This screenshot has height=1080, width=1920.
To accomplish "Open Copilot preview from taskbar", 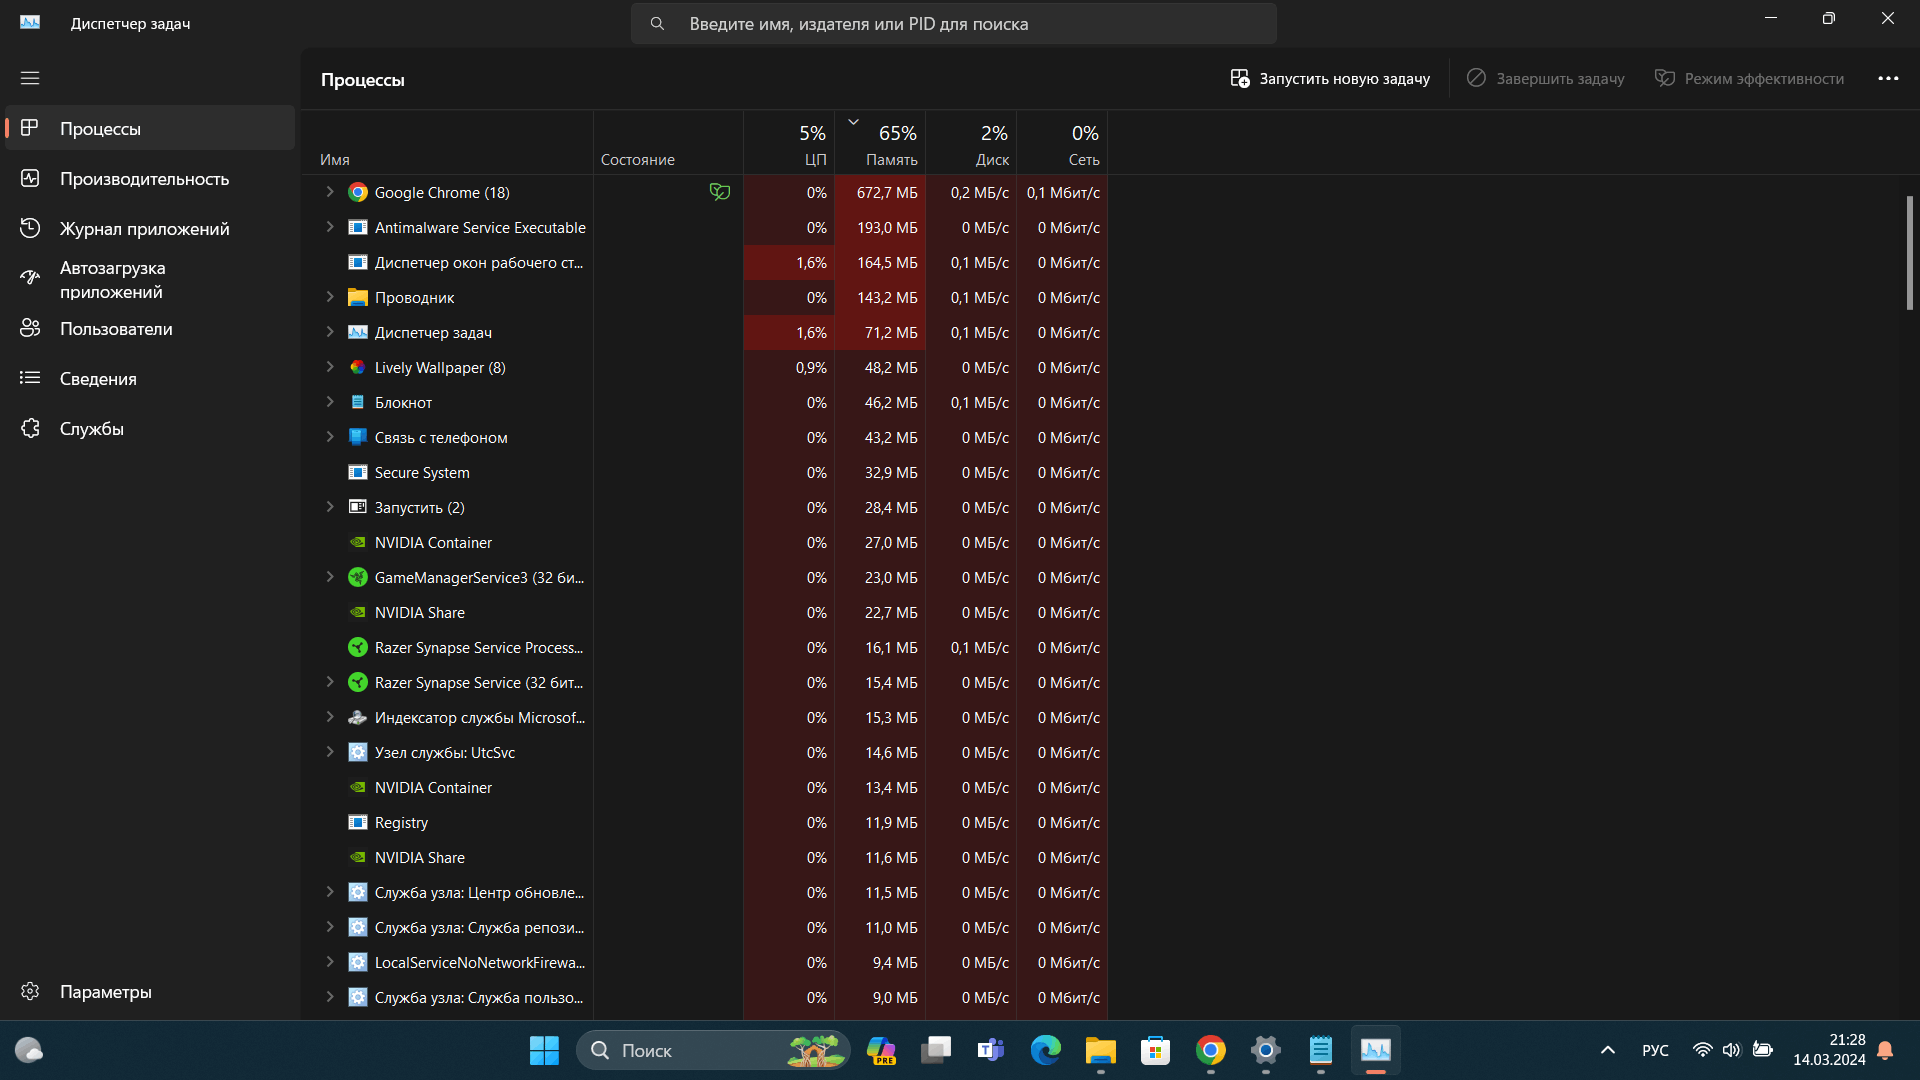I will coord(881,1050).
